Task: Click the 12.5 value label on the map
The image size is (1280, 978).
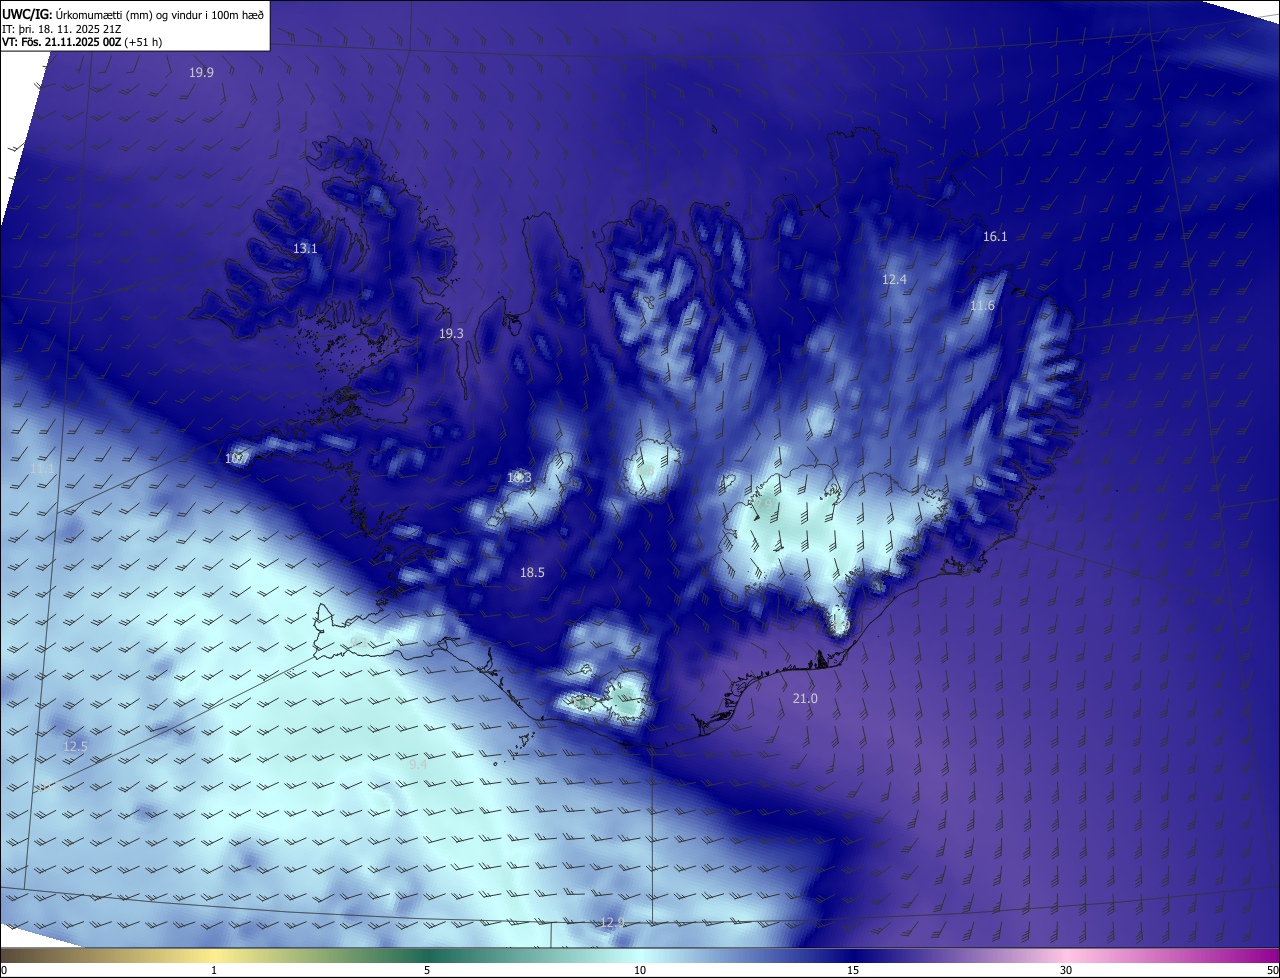Action: (75, 746)
